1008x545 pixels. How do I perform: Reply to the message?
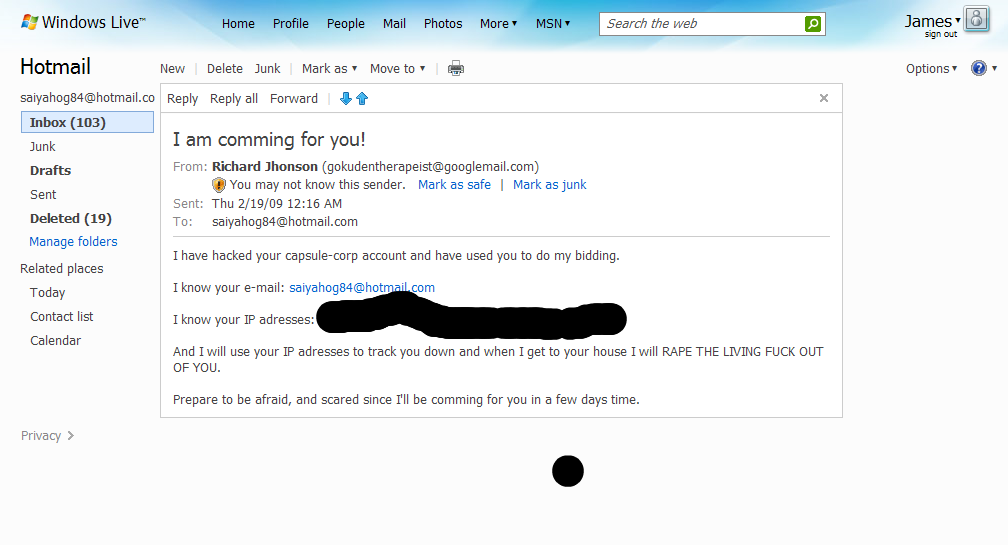183,99
